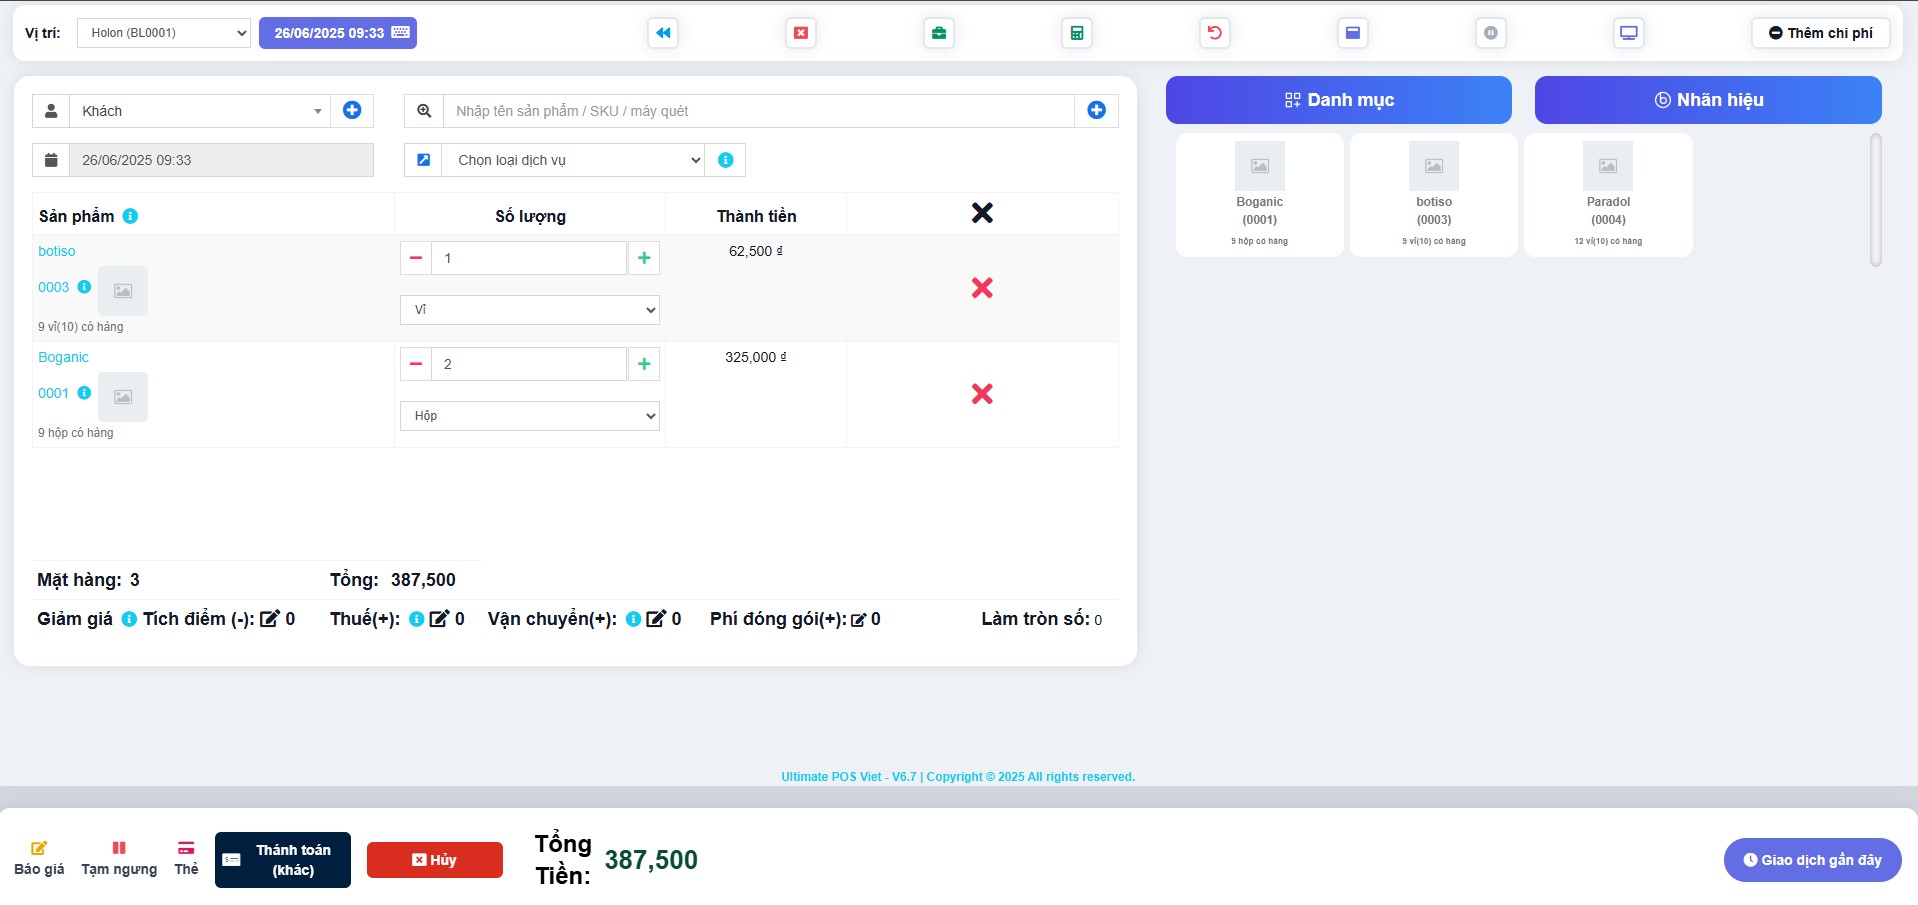Expand the Chọn loại dịch vụ dropdown
This screenshot has width=1918, height=905.
573,160
